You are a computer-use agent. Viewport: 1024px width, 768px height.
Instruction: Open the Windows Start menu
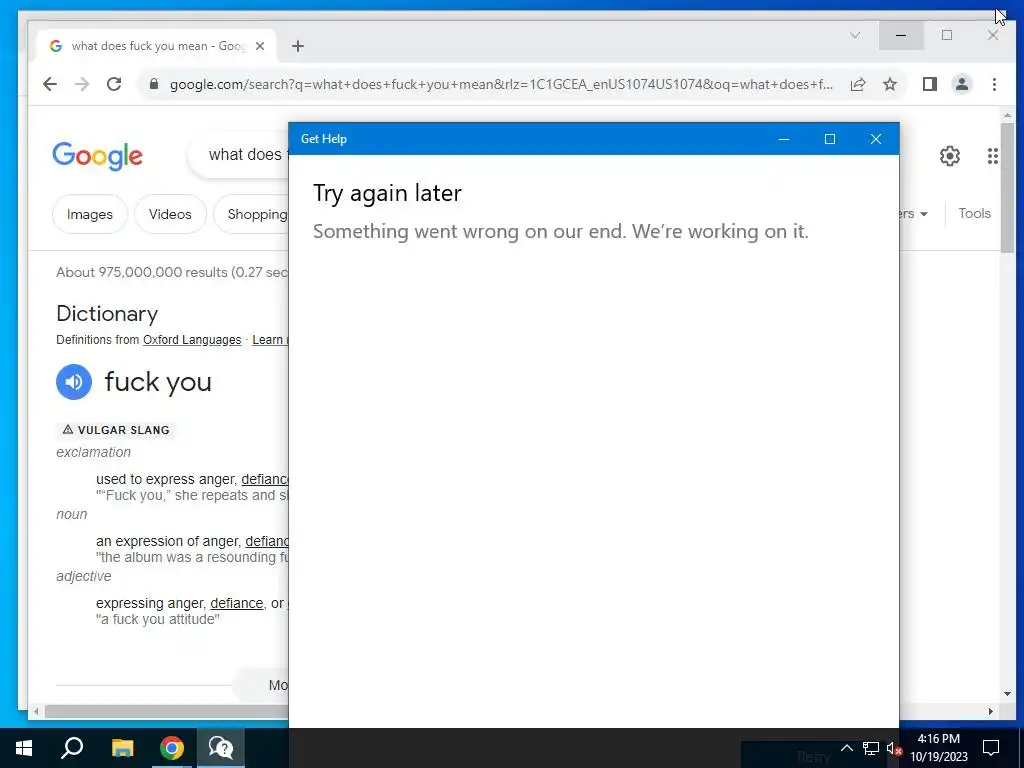(24, 748)
